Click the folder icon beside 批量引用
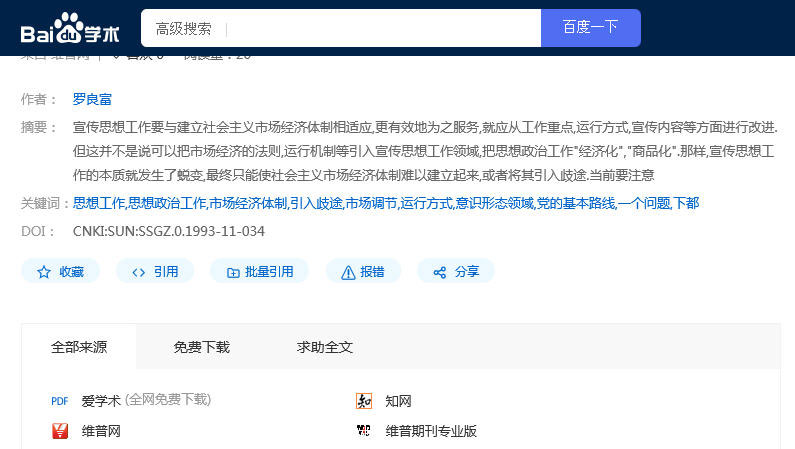This screenshot has width=795, height=449. pos(233,272)
